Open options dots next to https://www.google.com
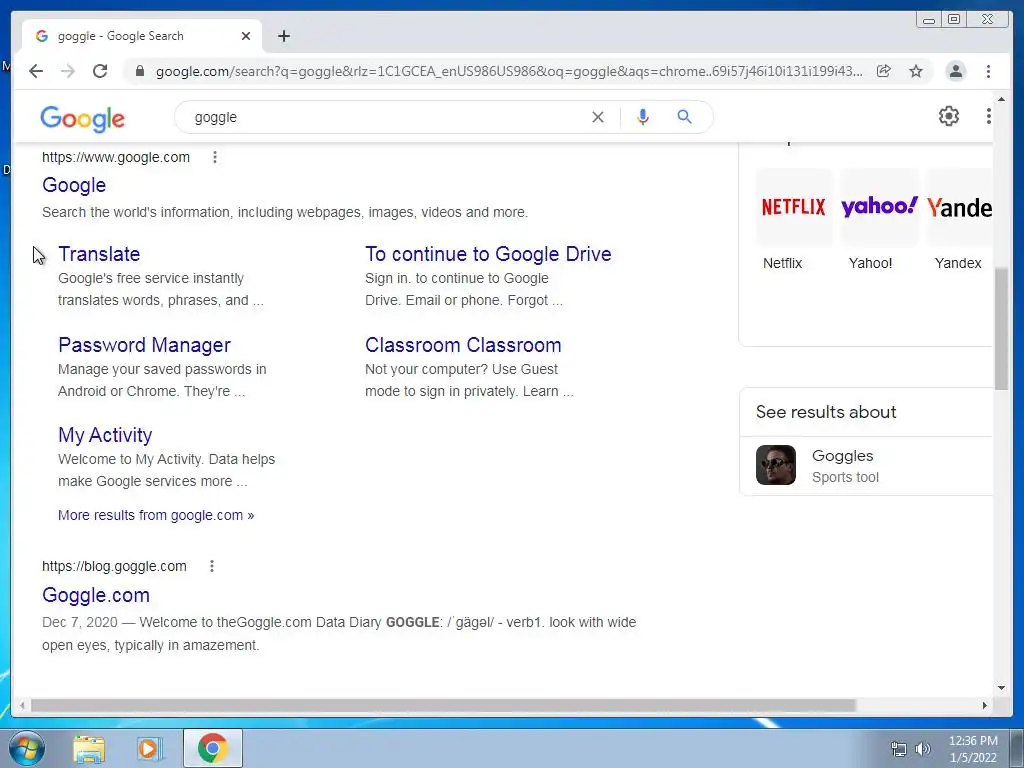Viewport: 1024px width, 768px height. tap(215, 157)
